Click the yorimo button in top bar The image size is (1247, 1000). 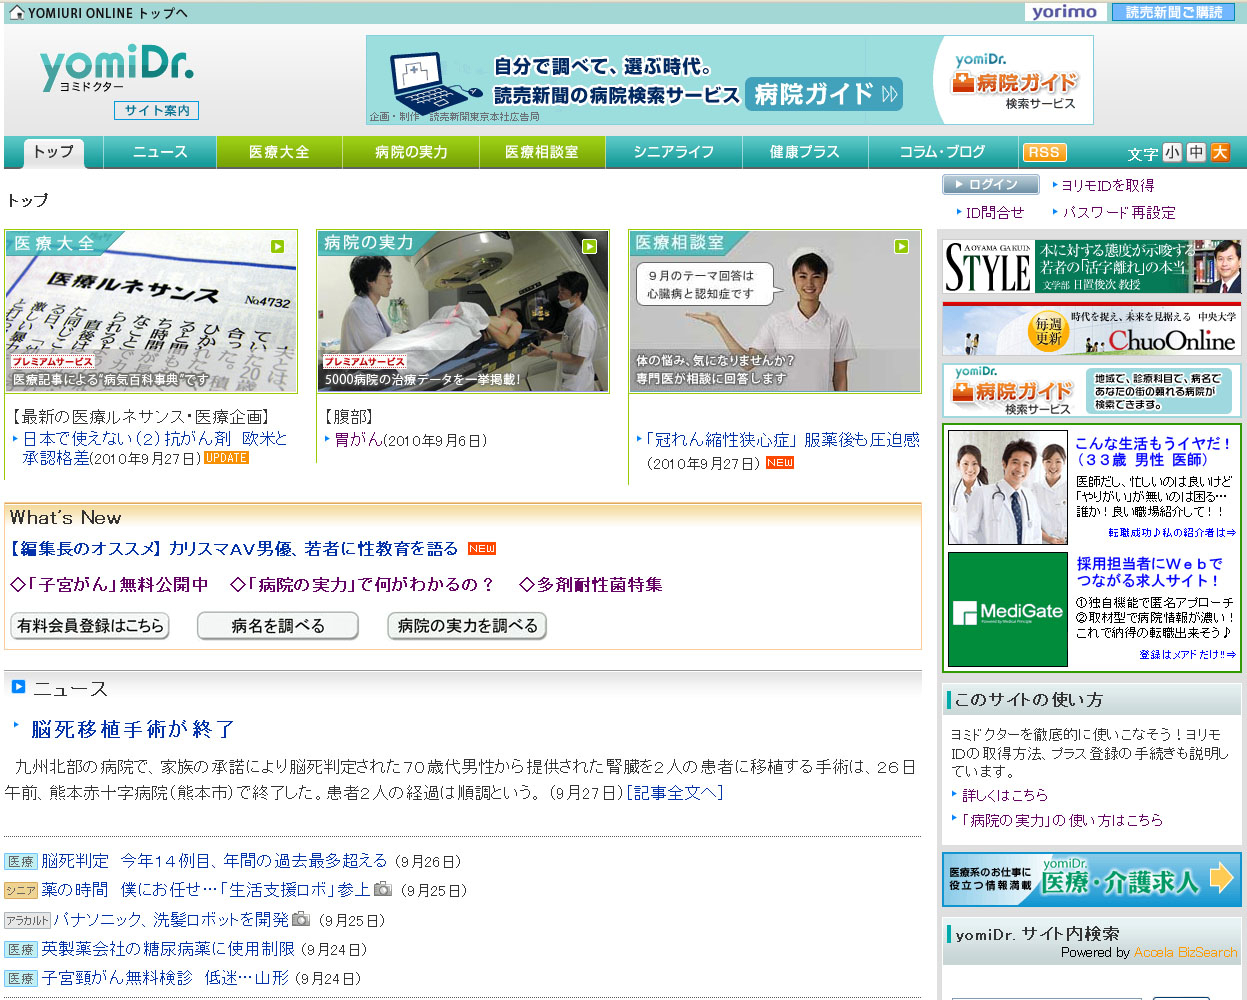(x=1065, y=12)
